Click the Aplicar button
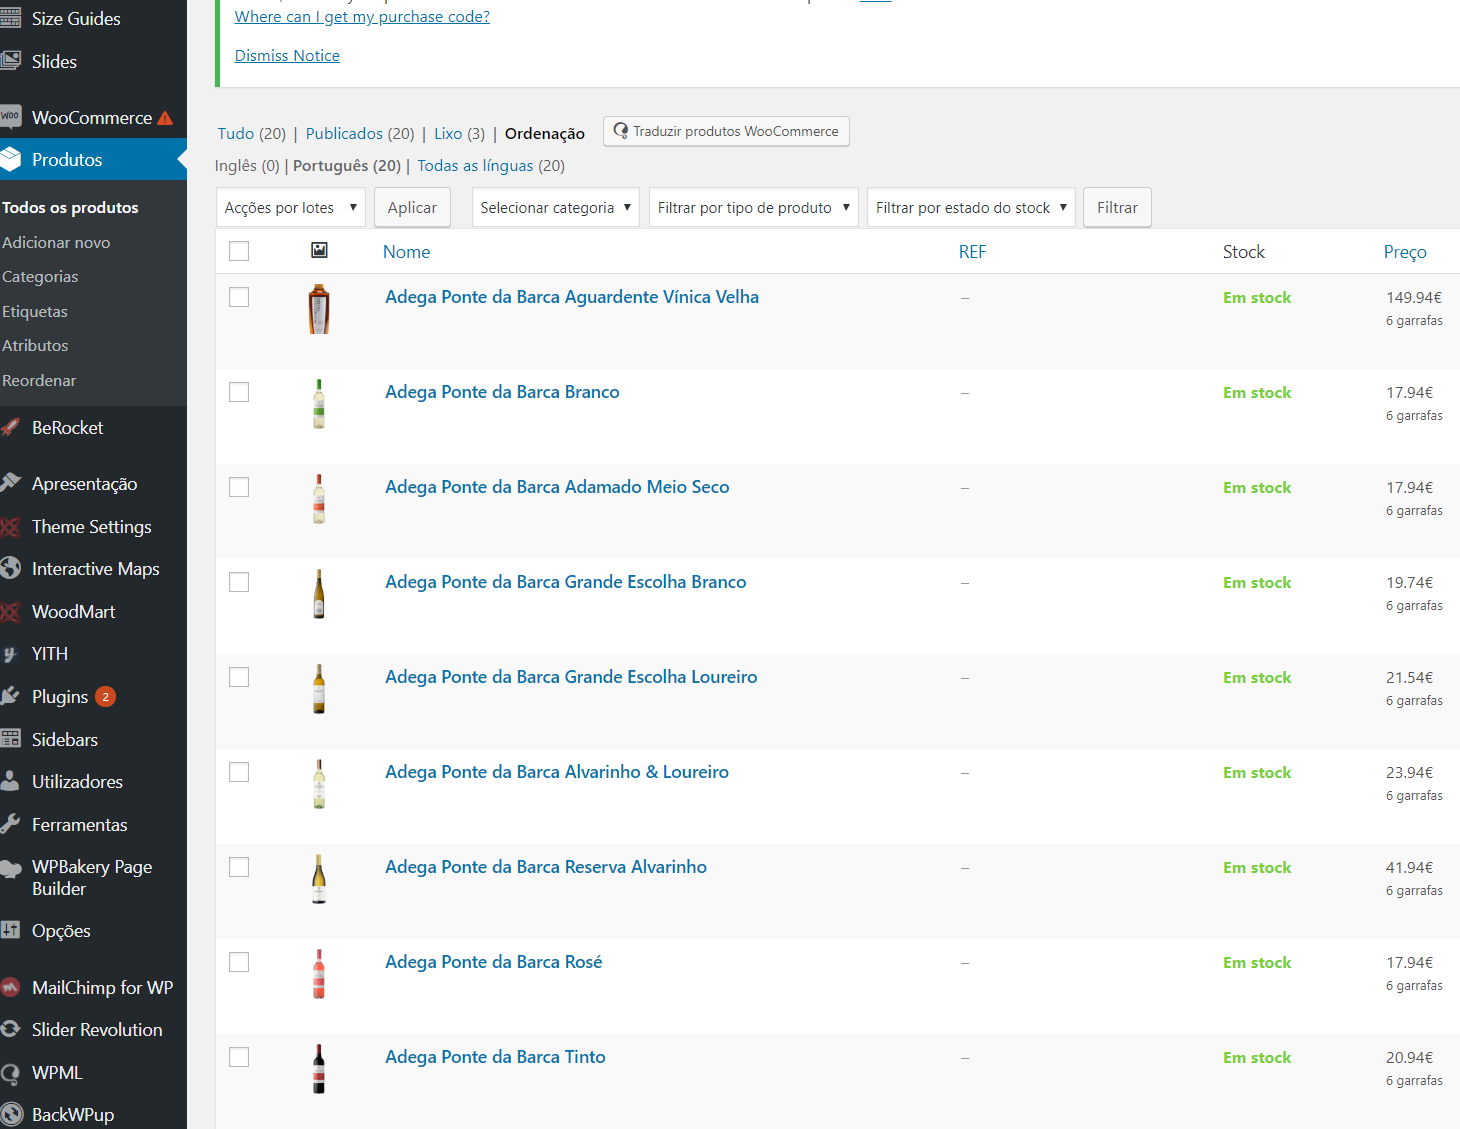Screen dimensions: 1460x1129 412,207
